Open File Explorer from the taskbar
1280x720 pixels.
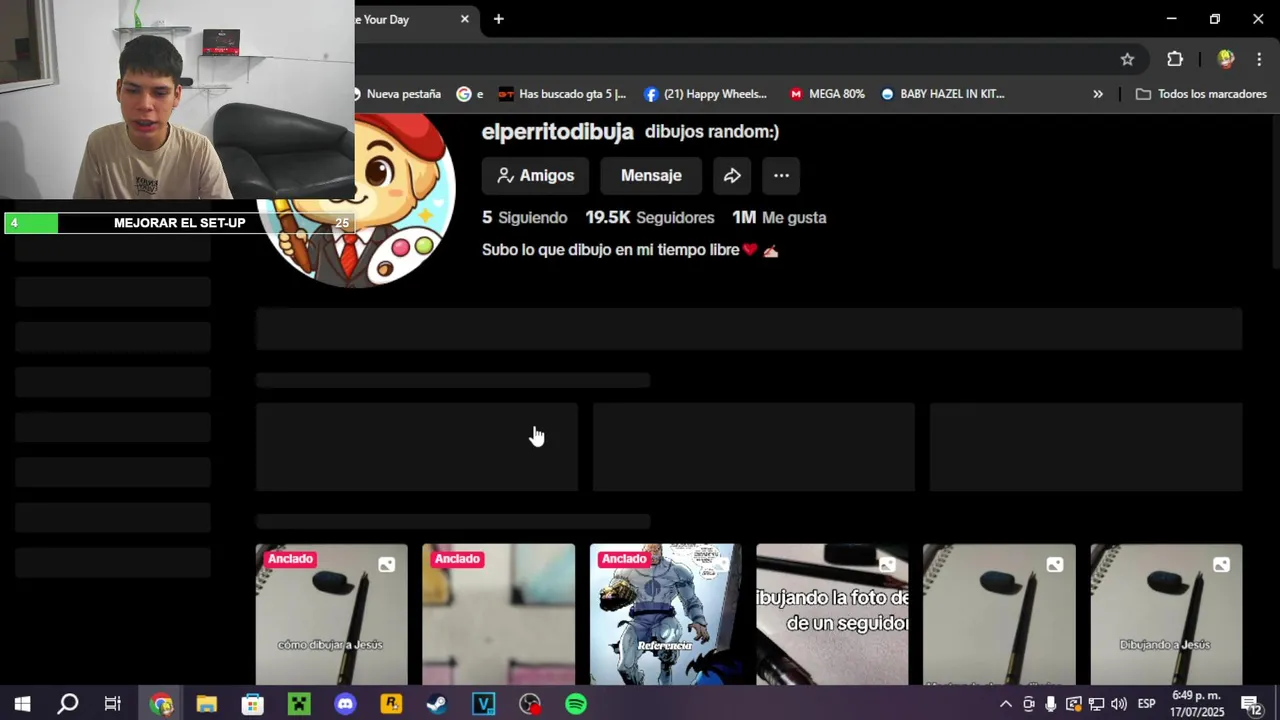[207, 704]
